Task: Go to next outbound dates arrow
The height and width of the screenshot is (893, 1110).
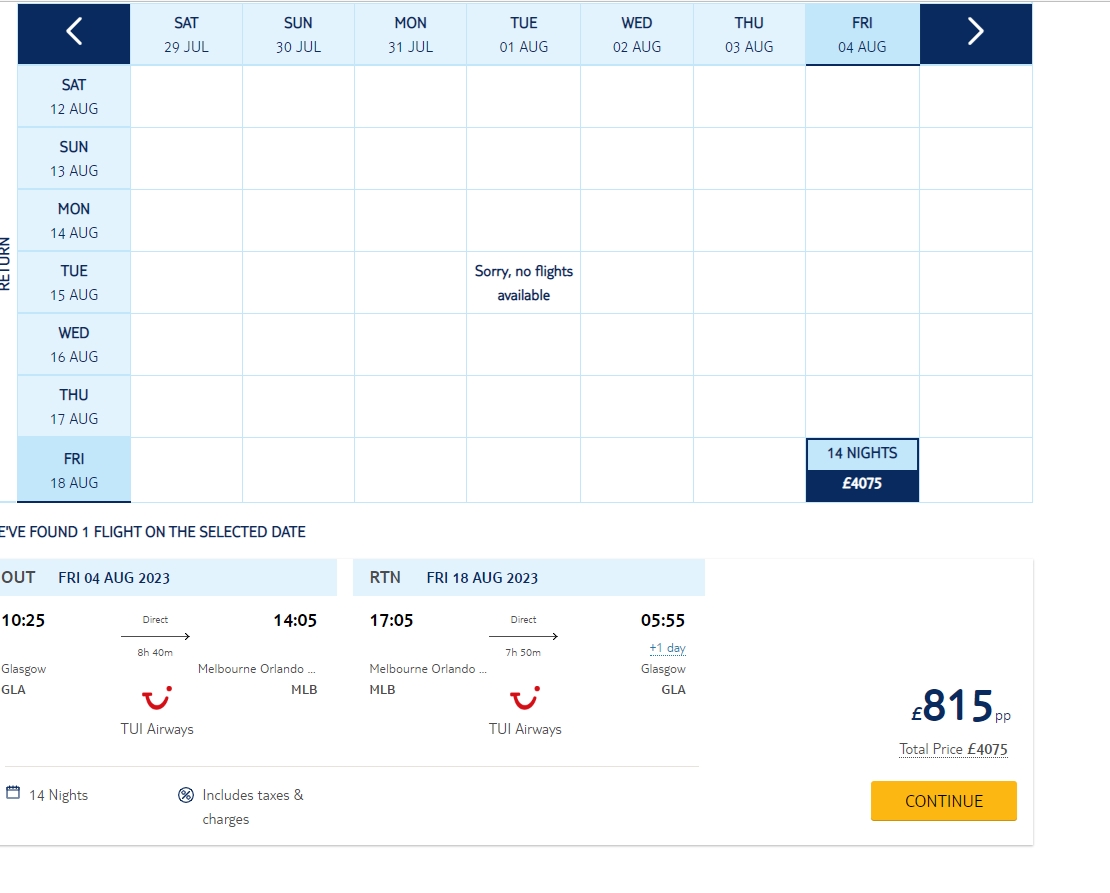Action: (x=975, y=33)
